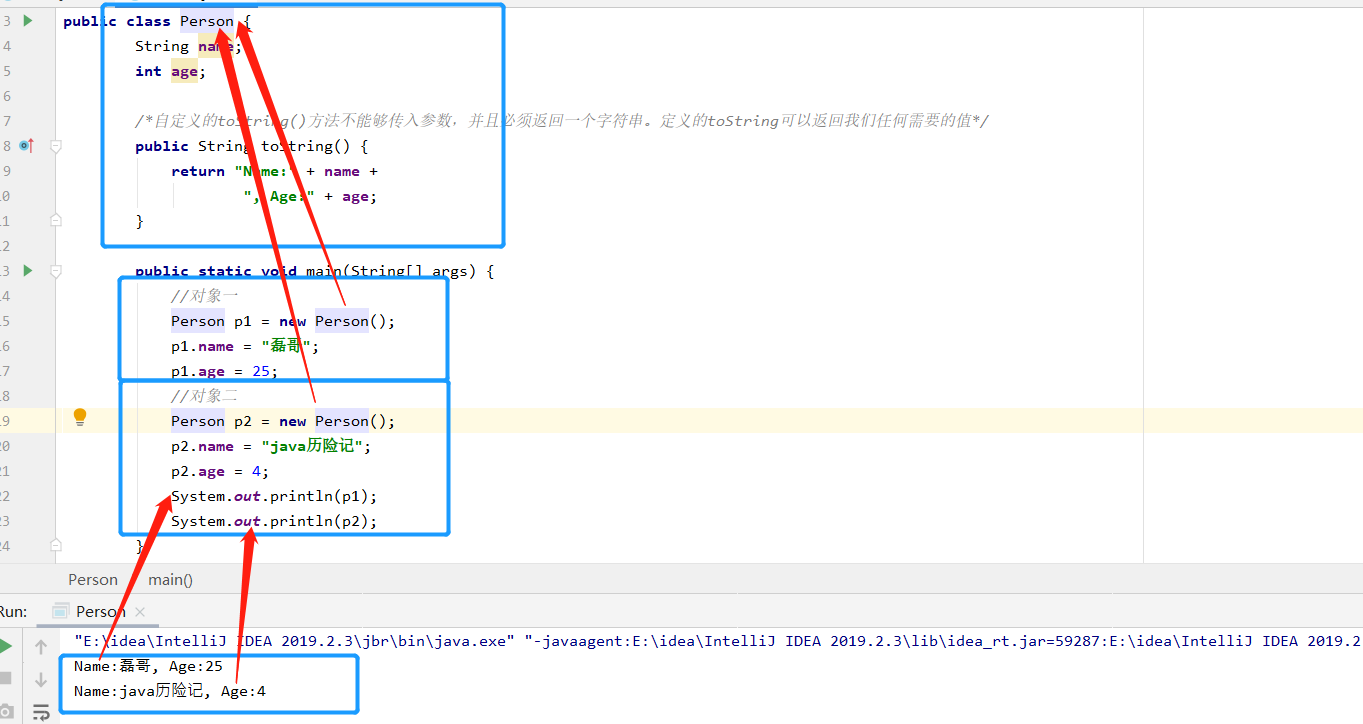
Task: Click the overrides-method gutter icon at toString
Action: 26,146
